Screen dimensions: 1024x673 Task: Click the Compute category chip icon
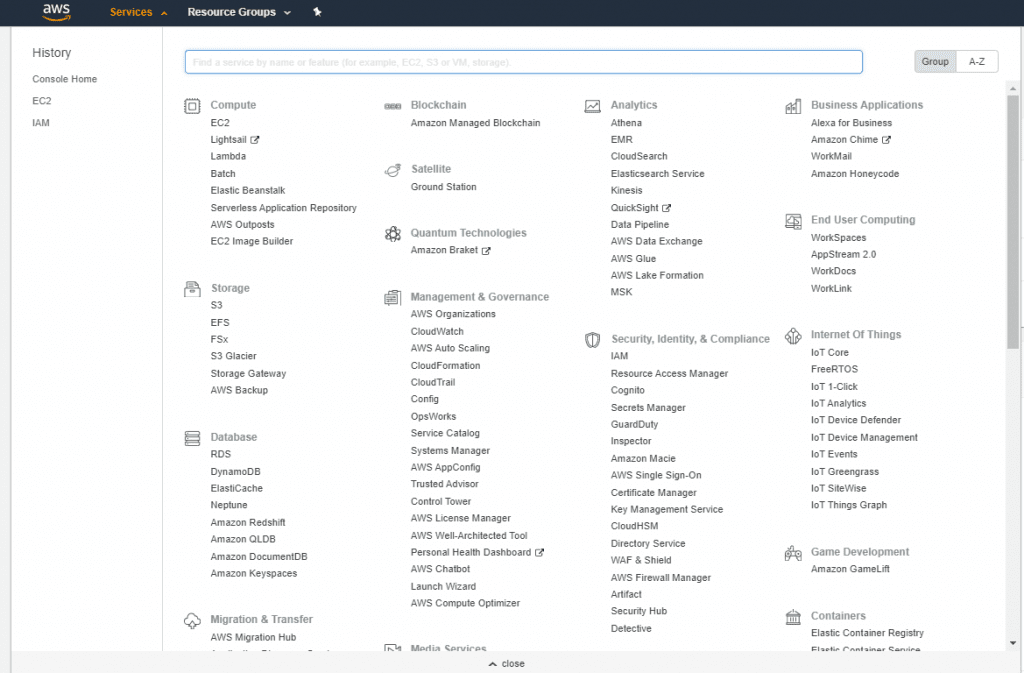point(192,106)
